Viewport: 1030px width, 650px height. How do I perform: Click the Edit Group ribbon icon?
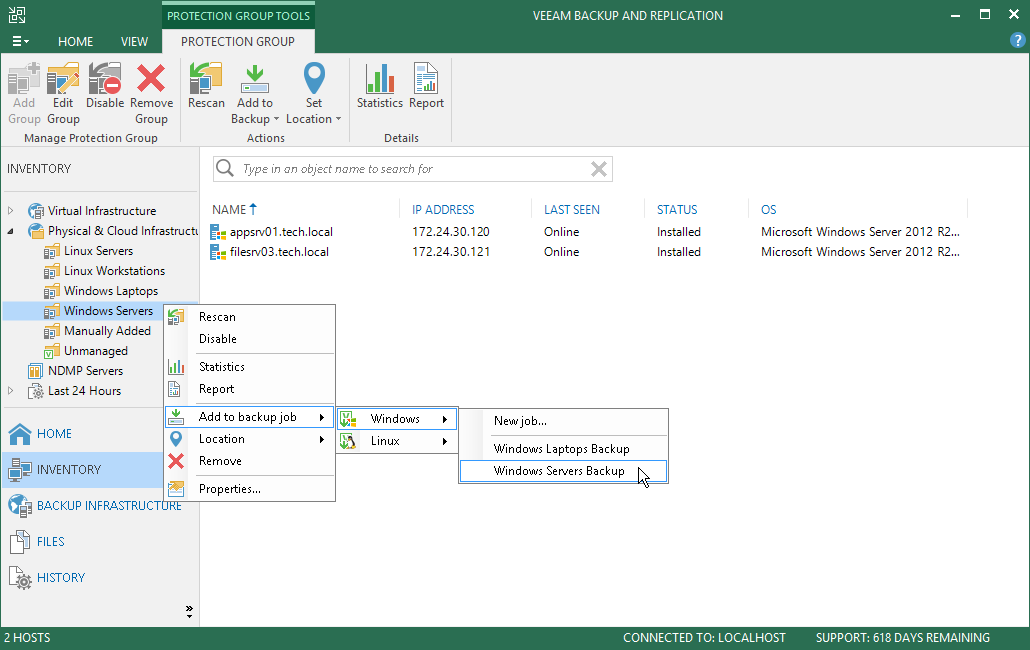pyautogui.click(x=63, y=79)
